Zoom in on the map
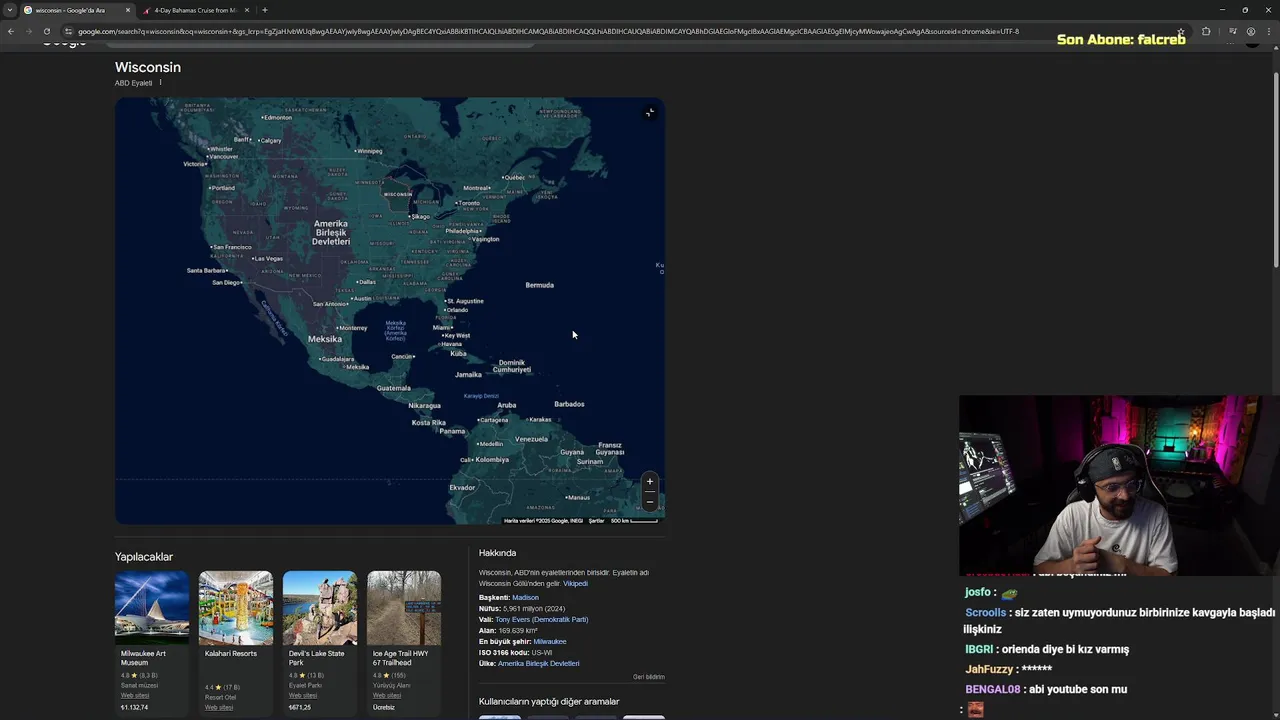1280x720 pixels. 649,481
